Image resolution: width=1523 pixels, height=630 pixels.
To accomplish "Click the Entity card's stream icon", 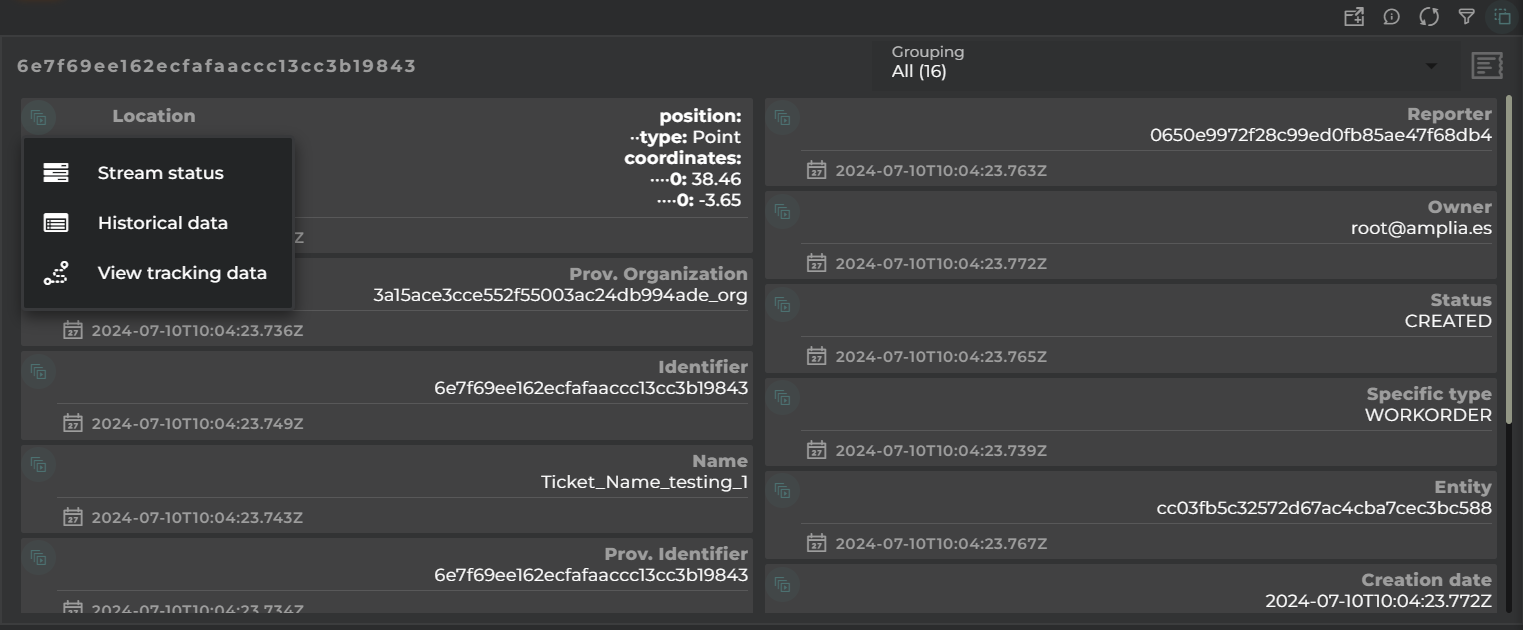I will coord(782,491).
